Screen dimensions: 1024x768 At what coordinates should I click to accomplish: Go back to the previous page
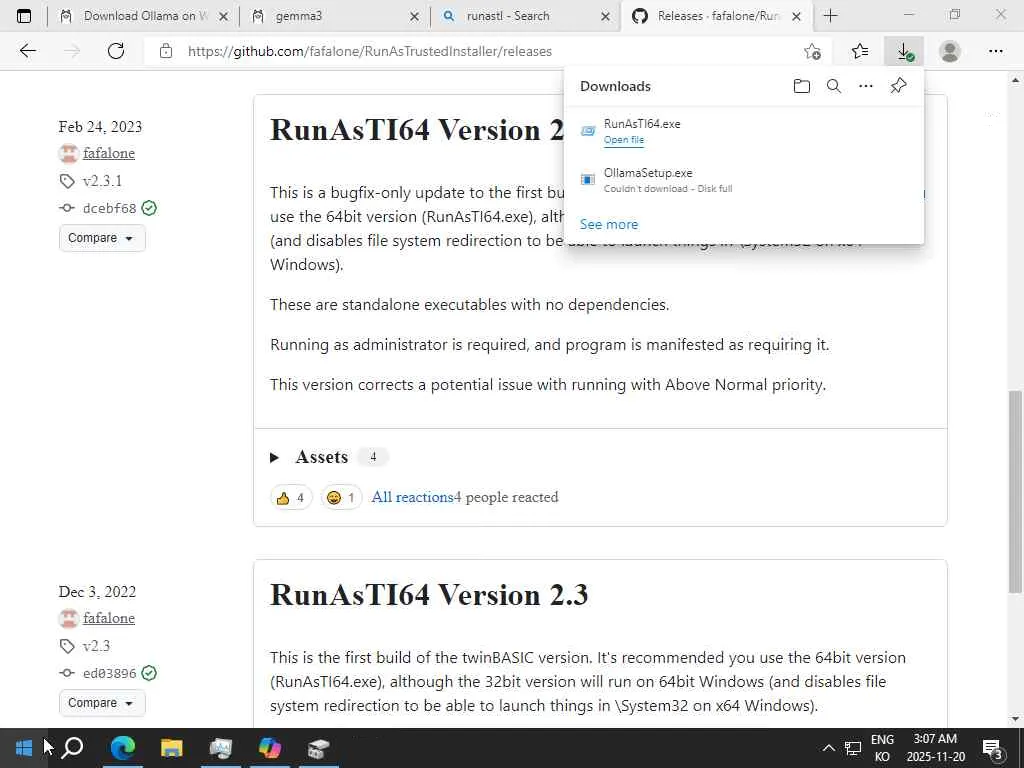[27, 51]
